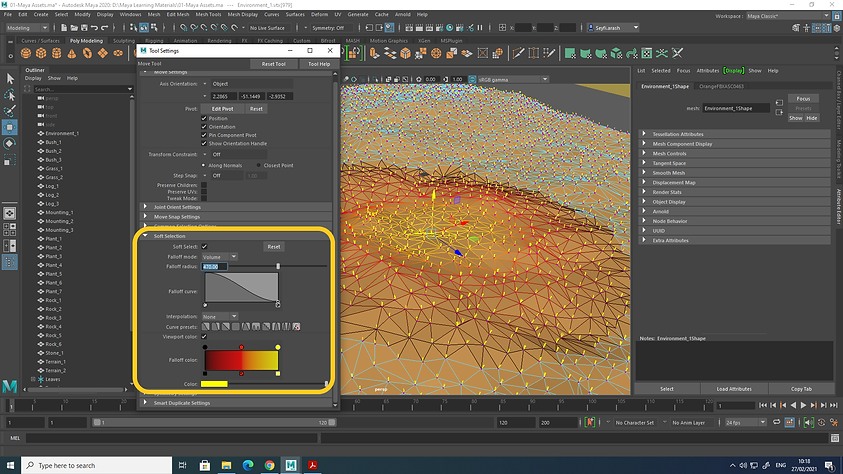Open a scene with the folder icon
Image resolution: width=843 pixels, height=474 pixels.
click(74, 27)
